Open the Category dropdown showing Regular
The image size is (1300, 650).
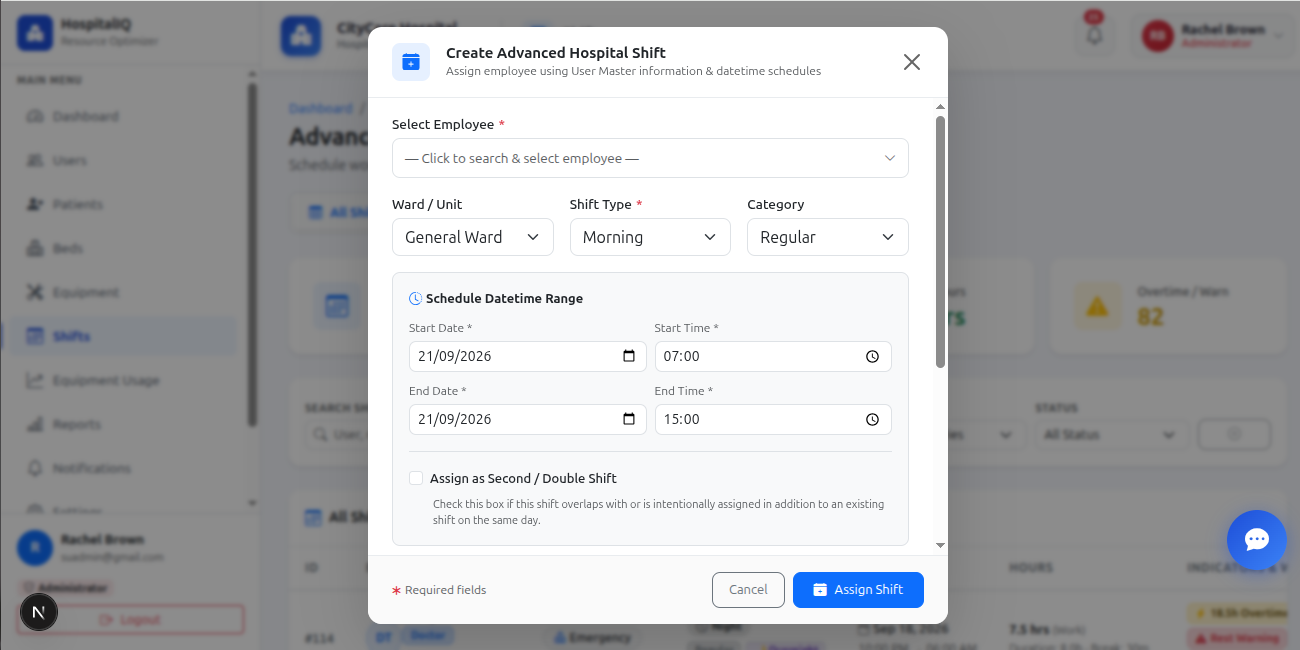tap(828, 237)
